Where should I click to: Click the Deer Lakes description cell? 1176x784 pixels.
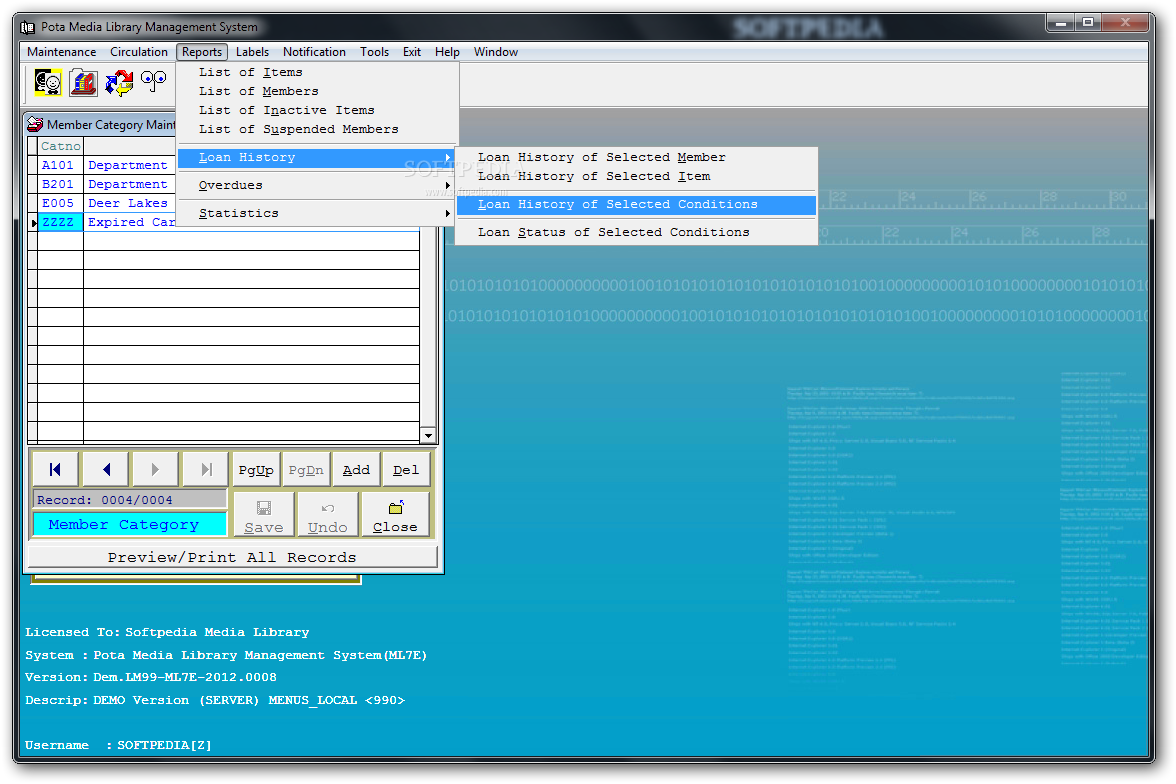pos(129,203)
